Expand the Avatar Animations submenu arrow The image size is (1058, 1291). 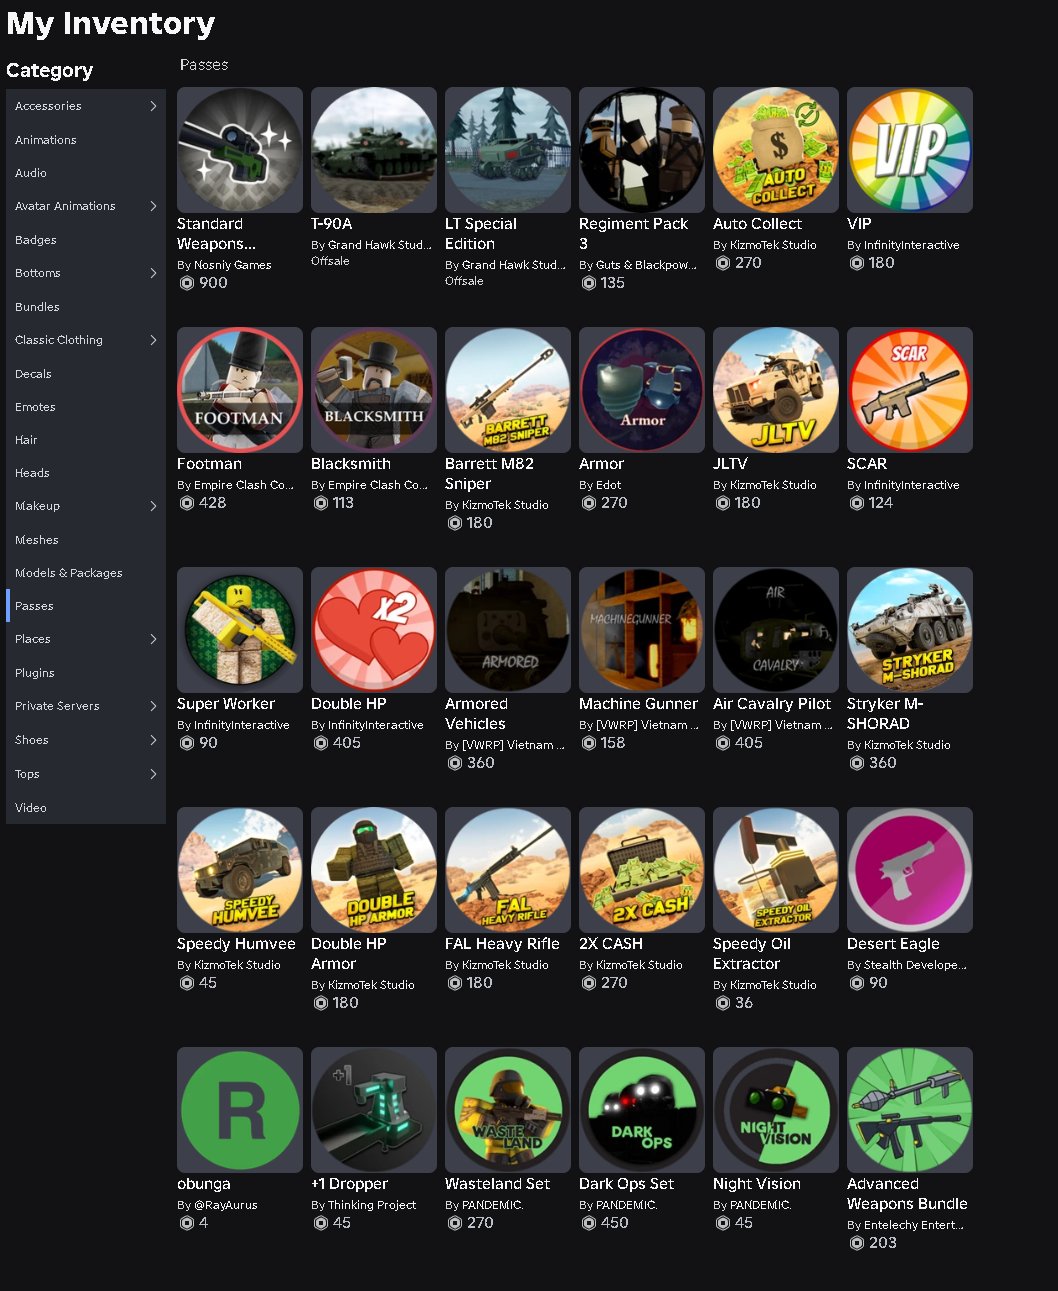point(153,206)
